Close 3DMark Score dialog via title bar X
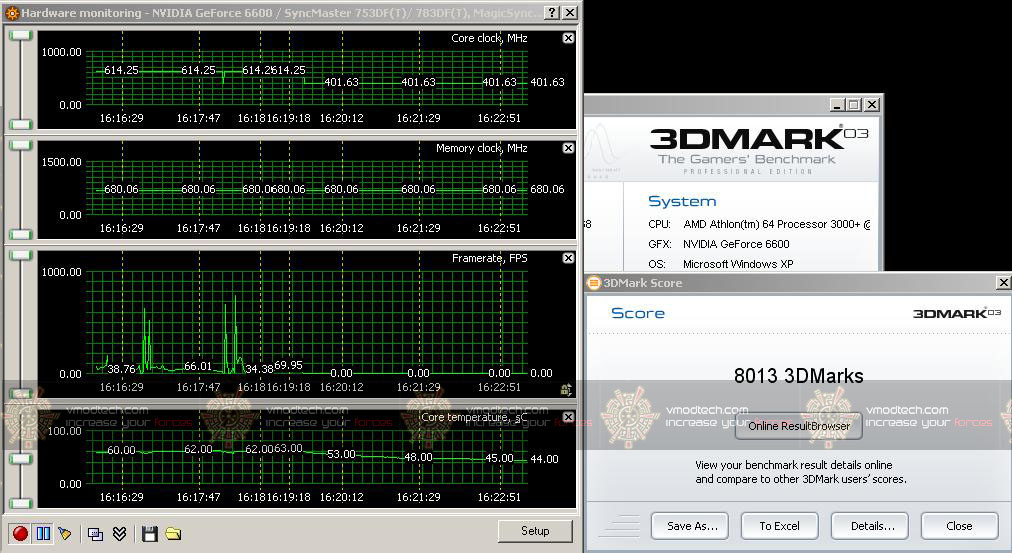 tap(1003, 283)
